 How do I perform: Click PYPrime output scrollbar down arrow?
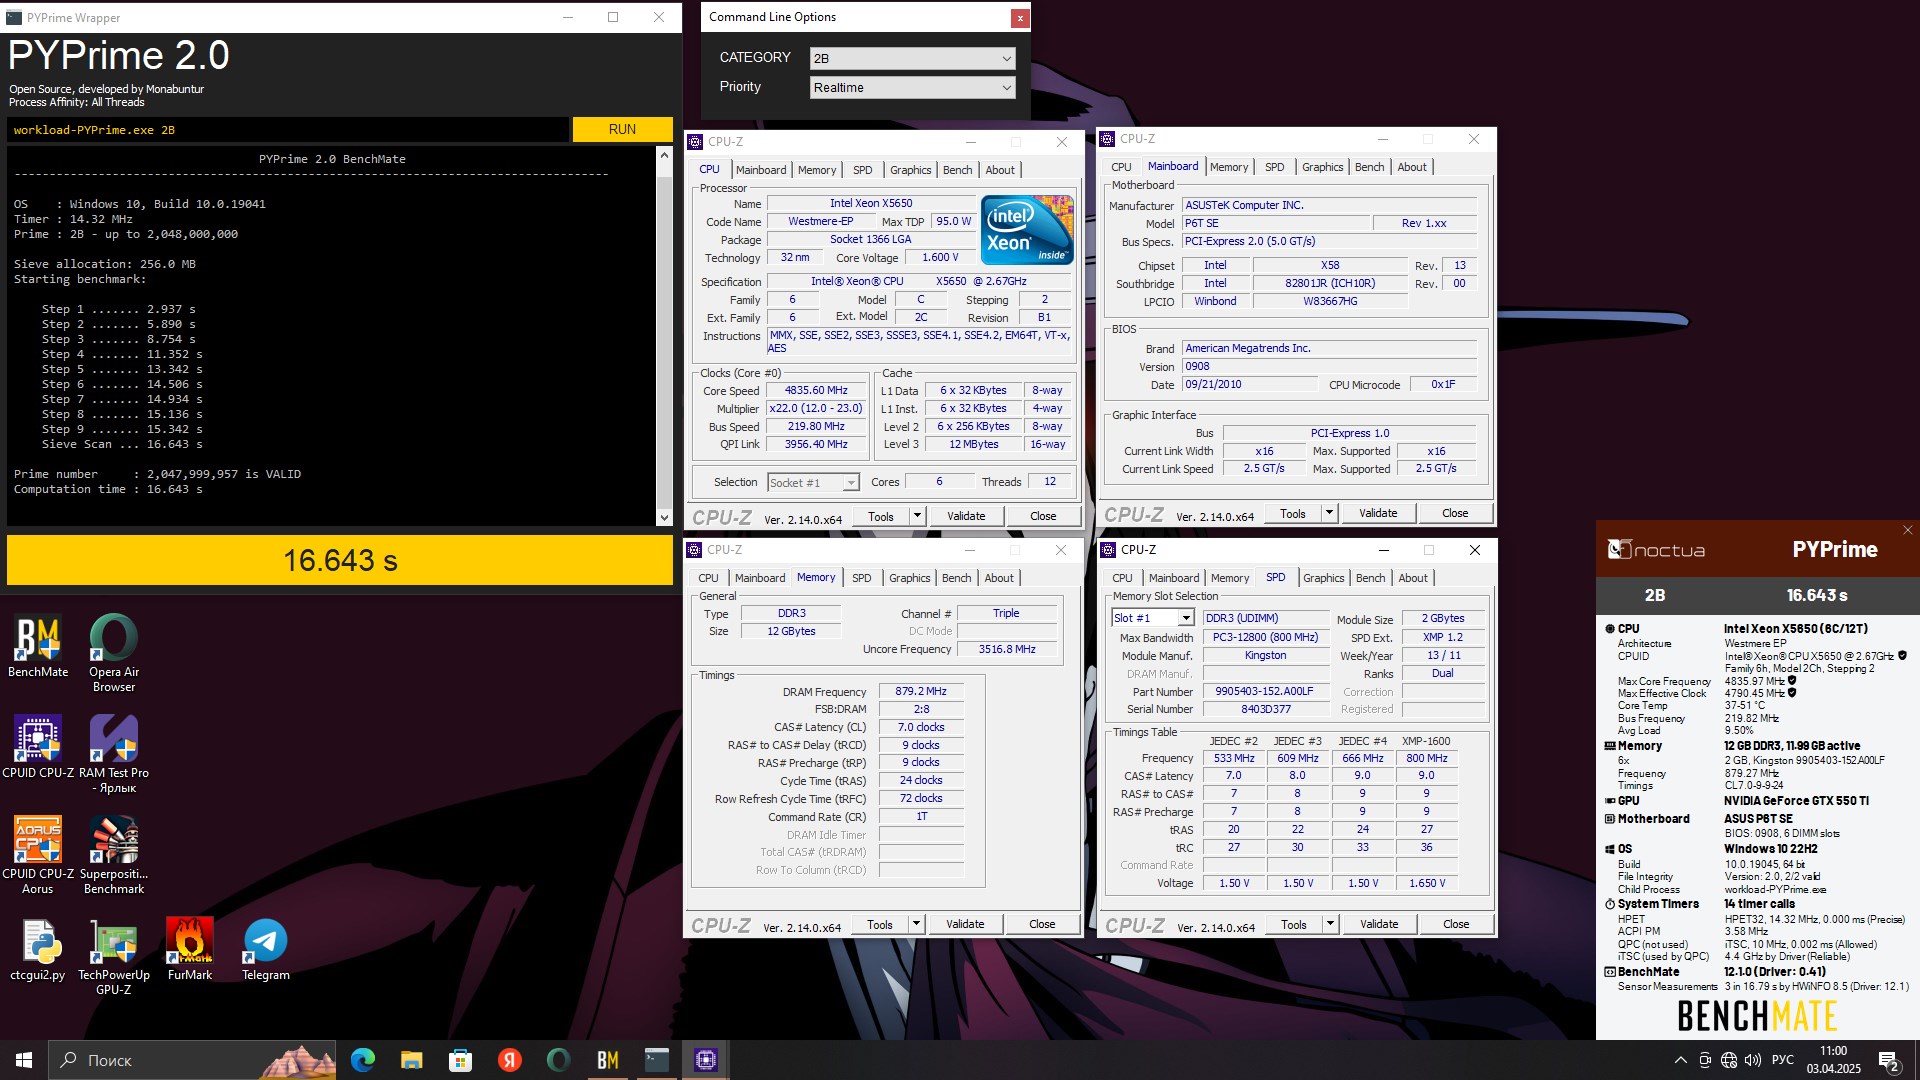point(664,517)
